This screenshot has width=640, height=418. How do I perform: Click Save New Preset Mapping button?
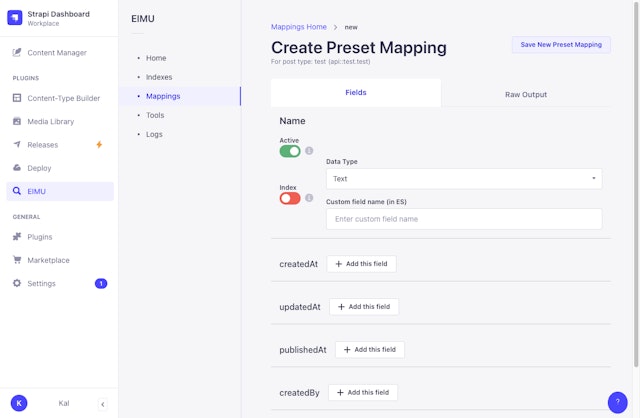pyautogui.click(x=561, y=45)
